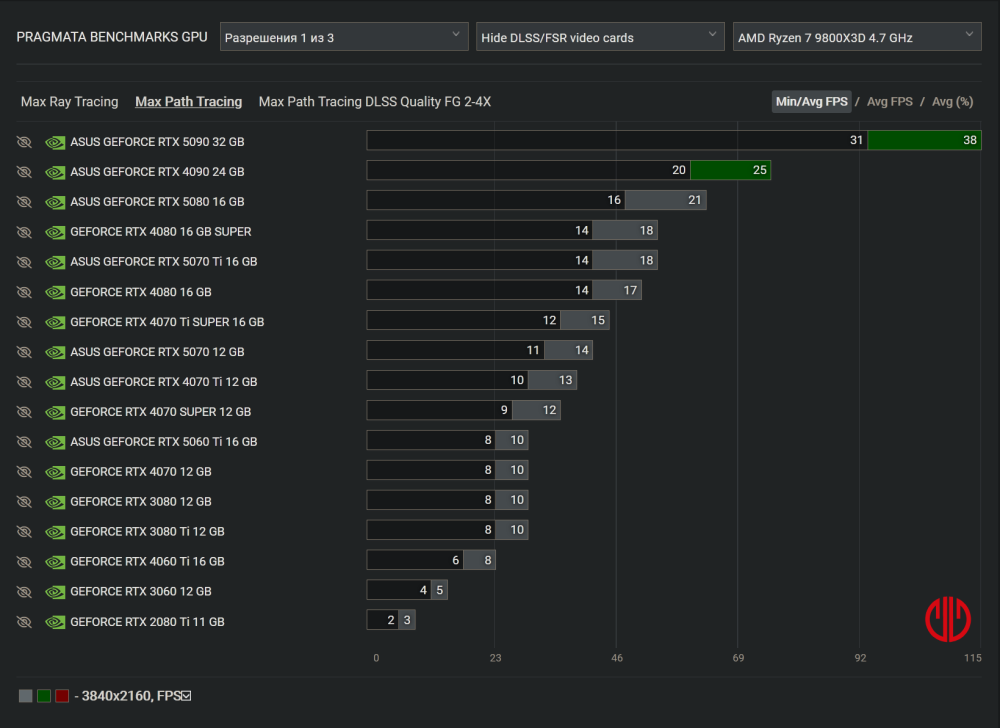Toggle eye icon for GeForce RTX 3080 12 GB
This screenshot has height=728, width=1000.
[x=24, y=502]
